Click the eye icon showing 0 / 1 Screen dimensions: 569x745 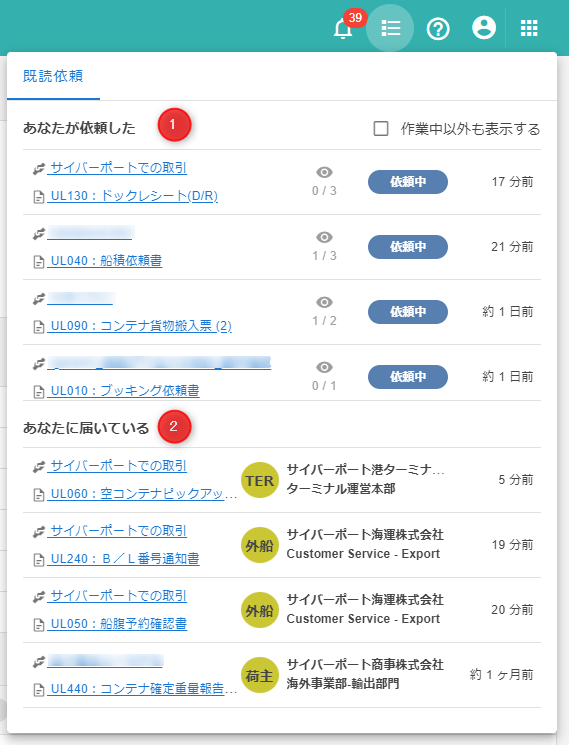pos(324,367)
